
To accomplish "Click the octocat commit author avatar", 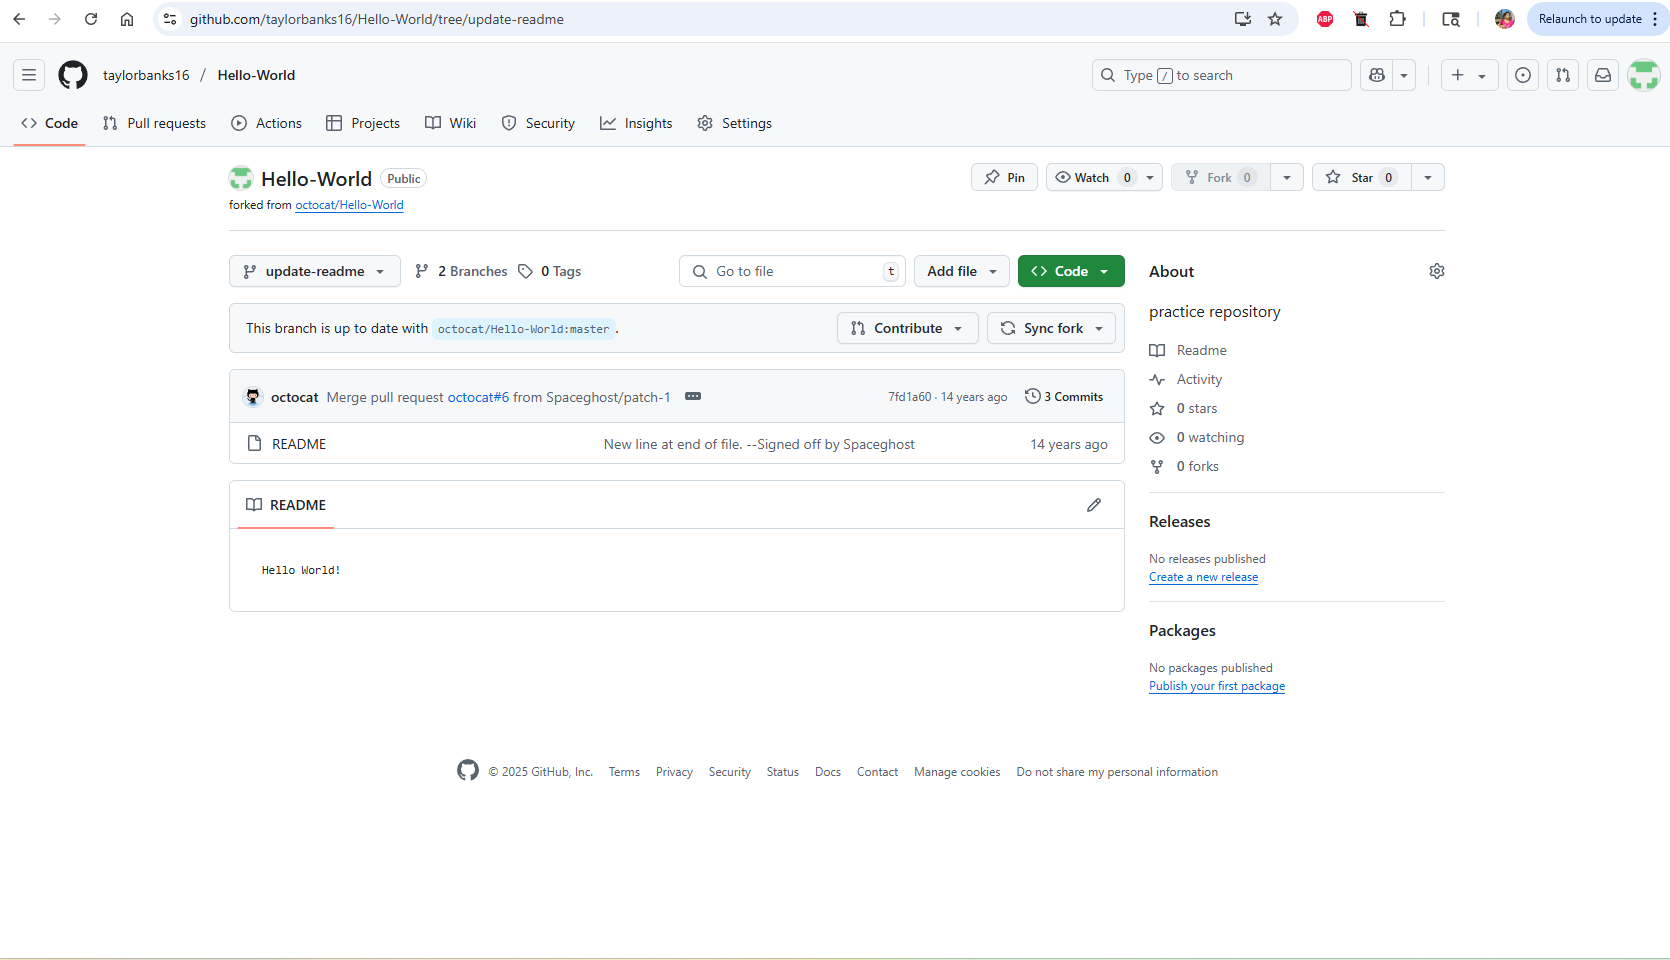I will coord(253,397).
